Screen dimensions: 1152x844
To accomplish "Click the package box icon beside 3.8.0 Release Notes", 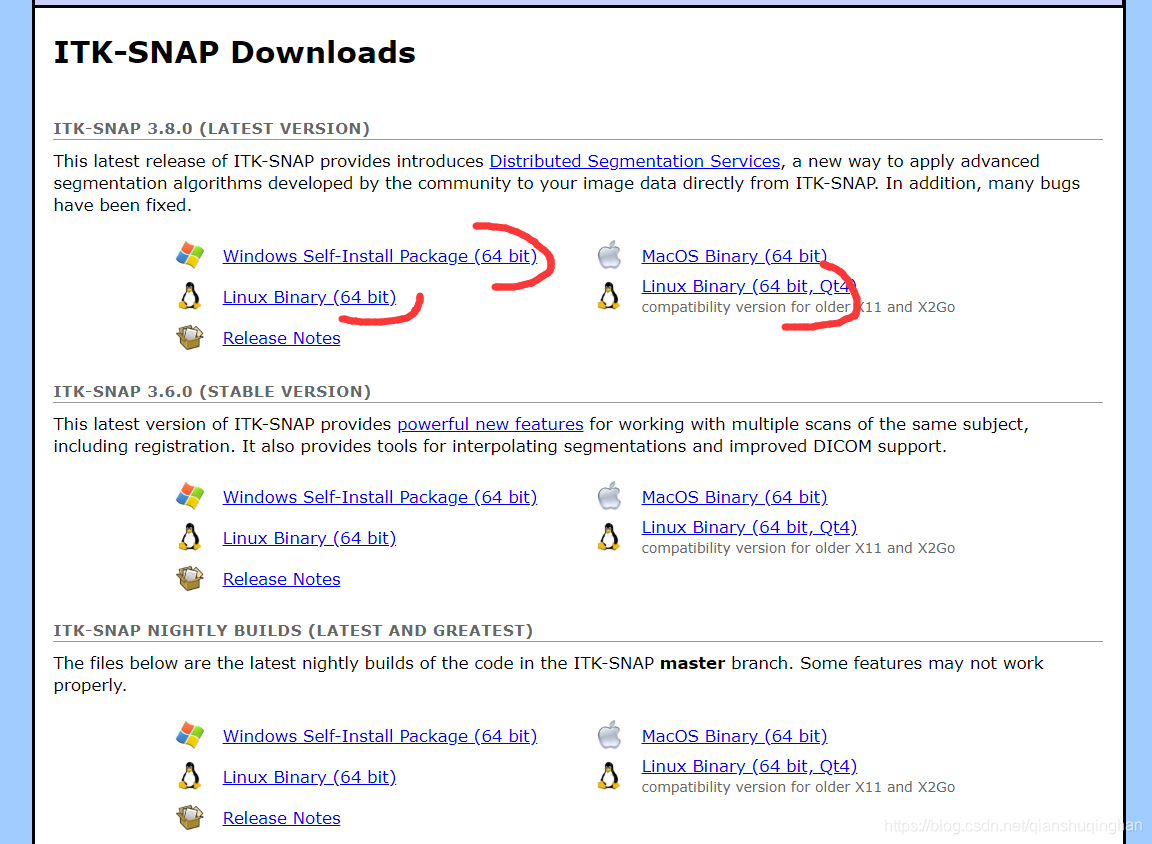I will coord(190,337).
